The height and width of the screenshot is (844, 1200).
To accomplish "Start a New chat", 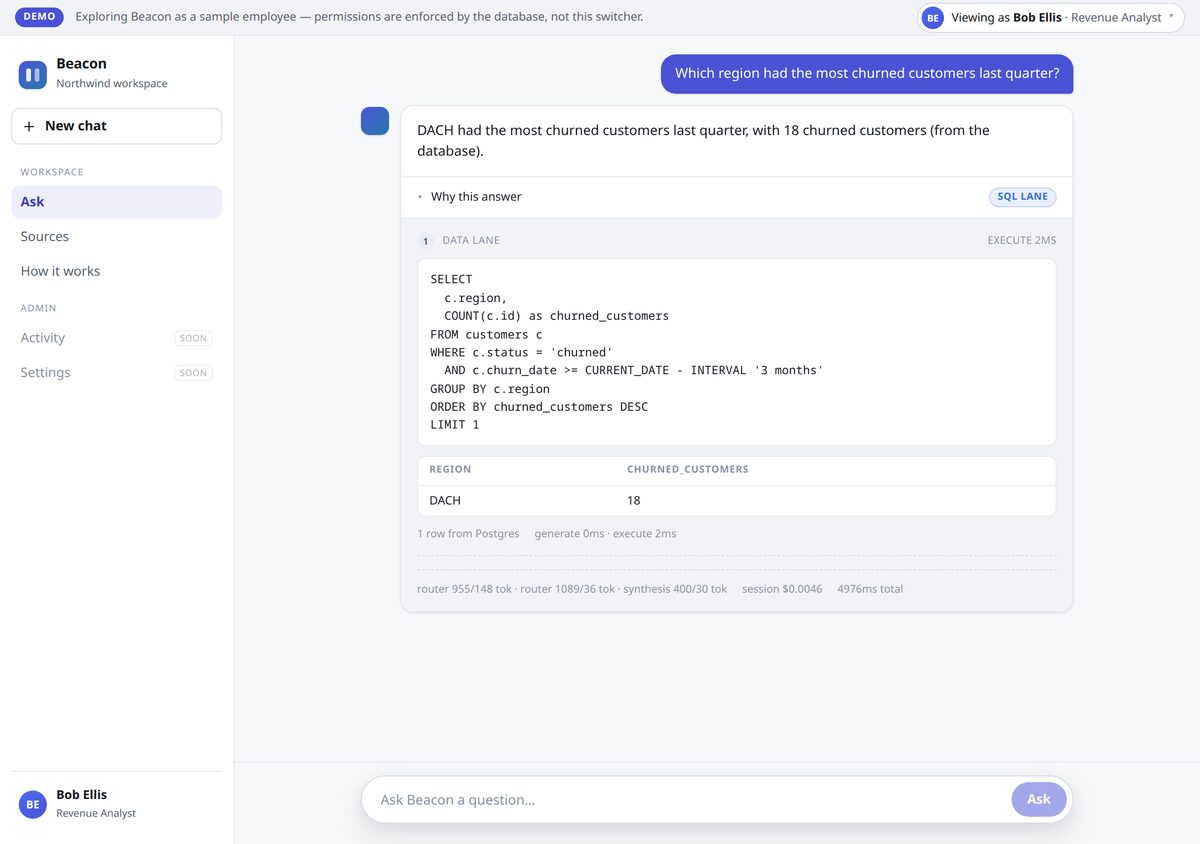I will pyautogui.click(x=117, y=126).
